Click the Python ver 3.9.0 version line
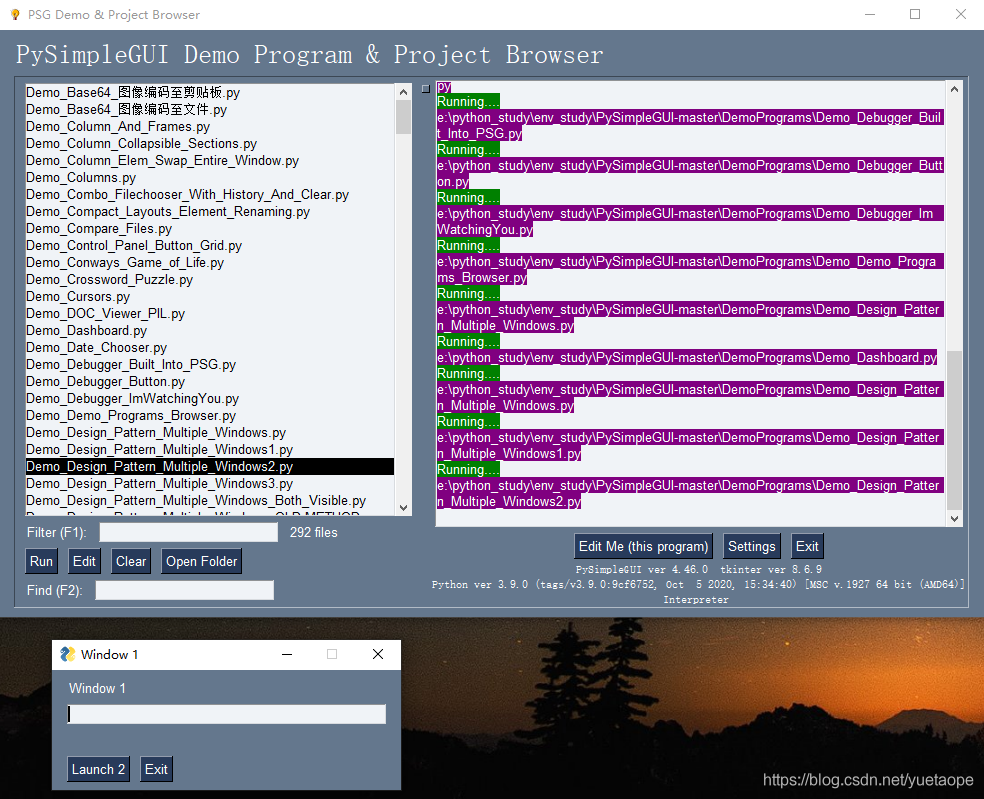The image size is (984, 799). coord(698,584)
